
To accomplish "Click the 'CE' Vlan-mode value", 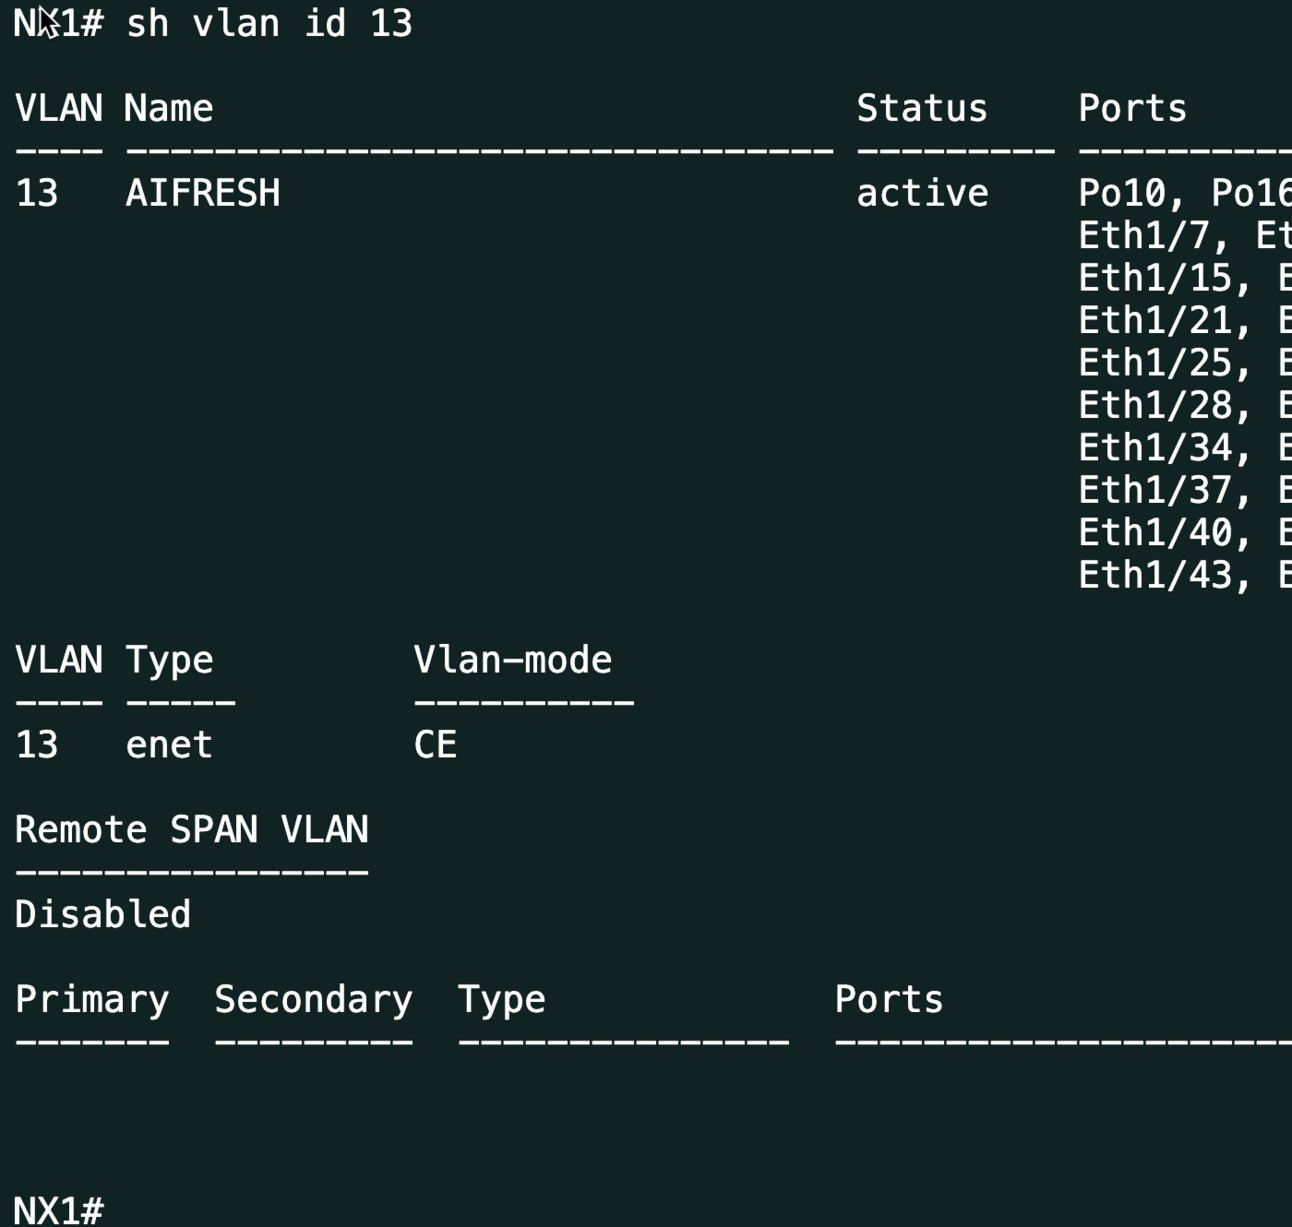I will coord(435,745).
